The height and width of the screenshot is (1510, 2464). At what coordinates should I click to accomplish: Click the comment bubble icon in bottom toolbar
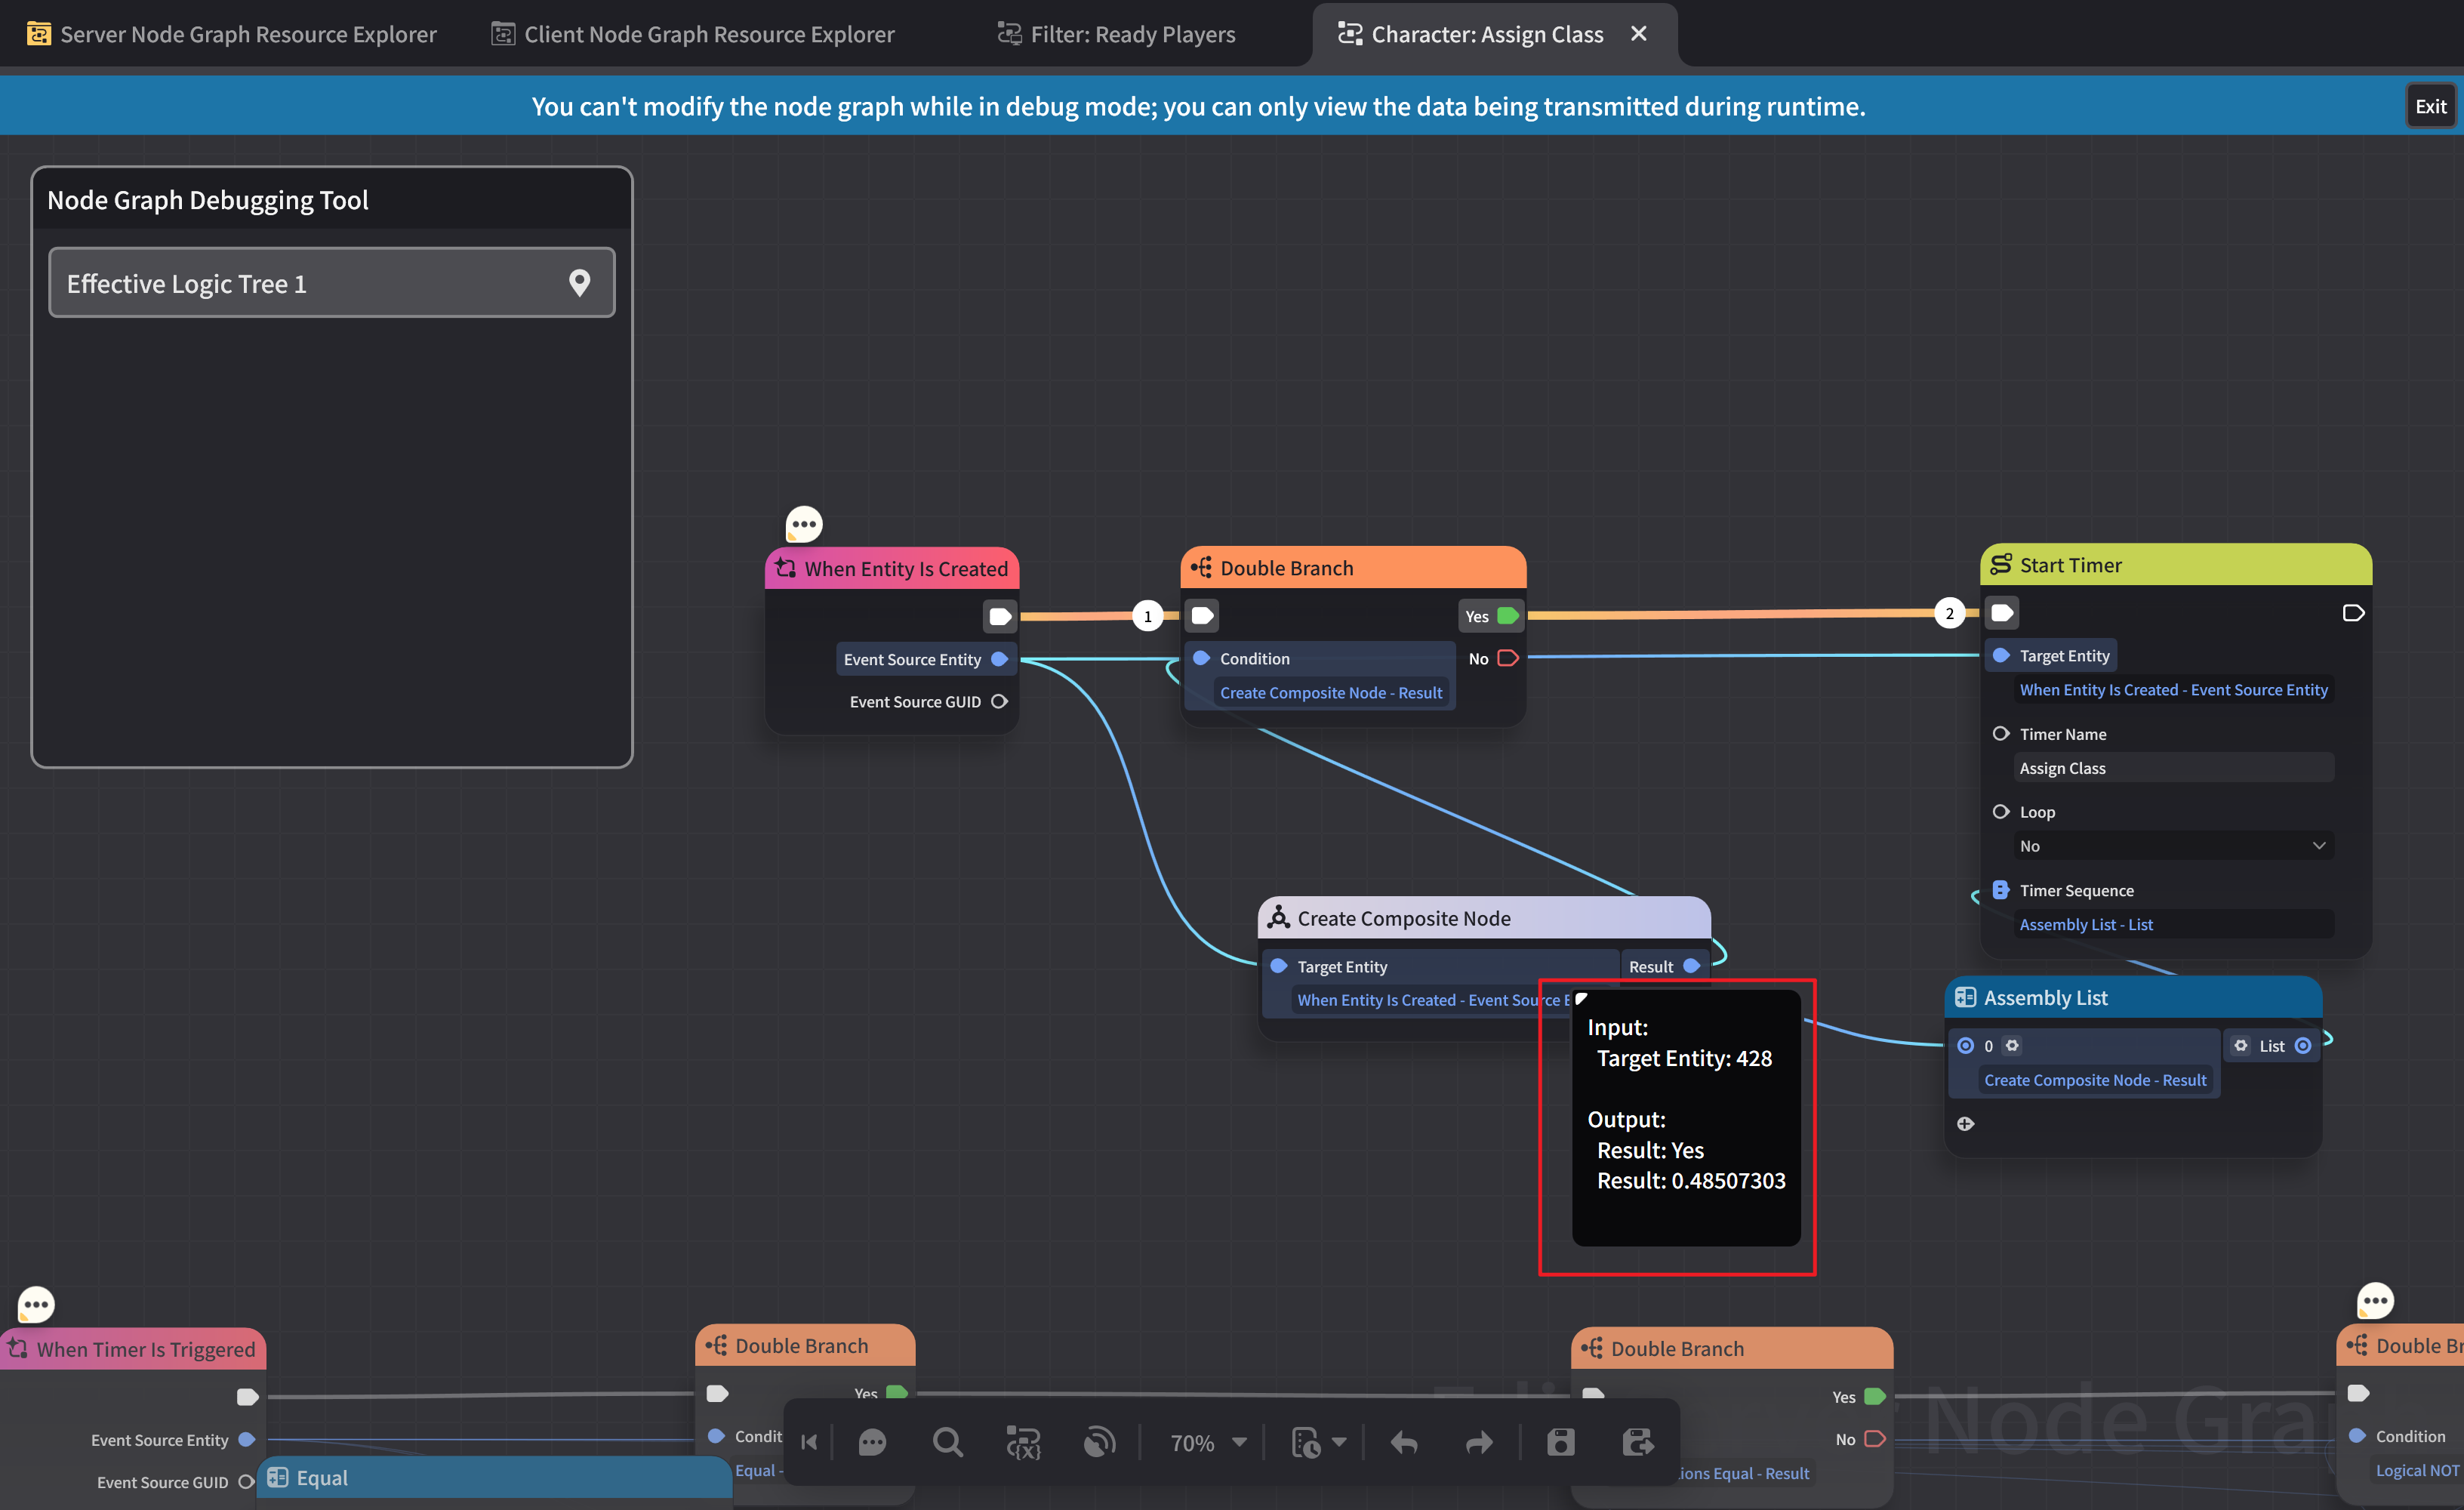click(x=872, y=1442)
